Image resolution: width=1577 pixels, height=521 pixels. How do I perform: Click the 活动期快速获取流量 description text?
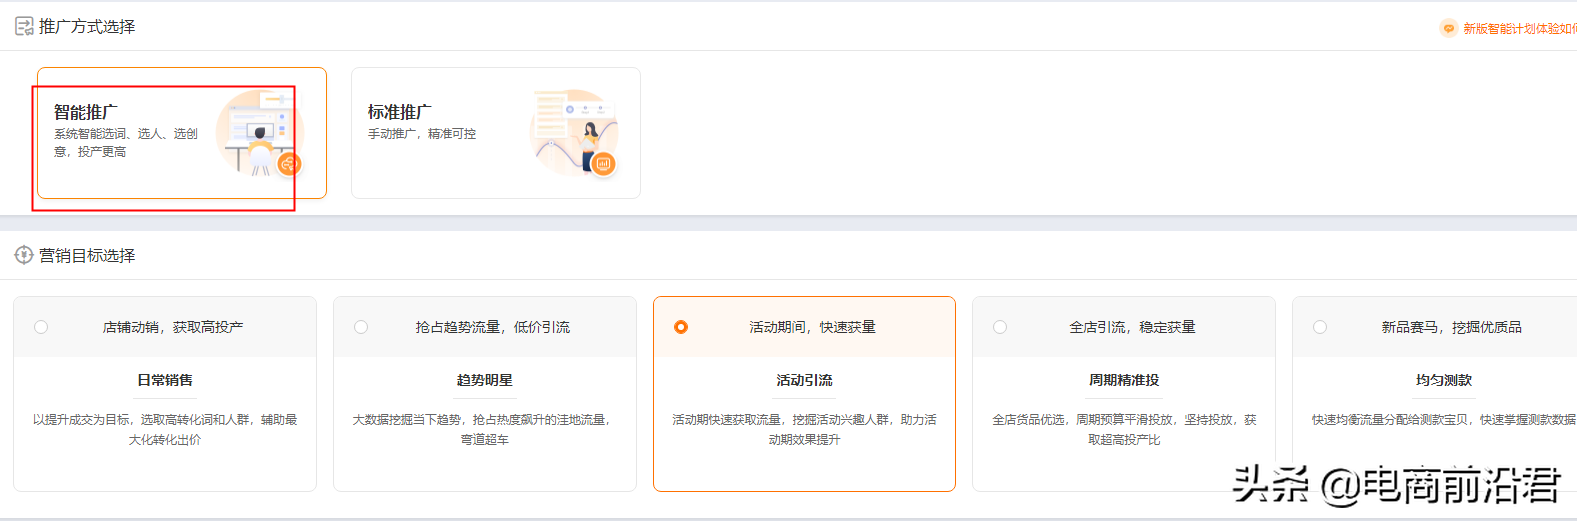coord(805,429)
